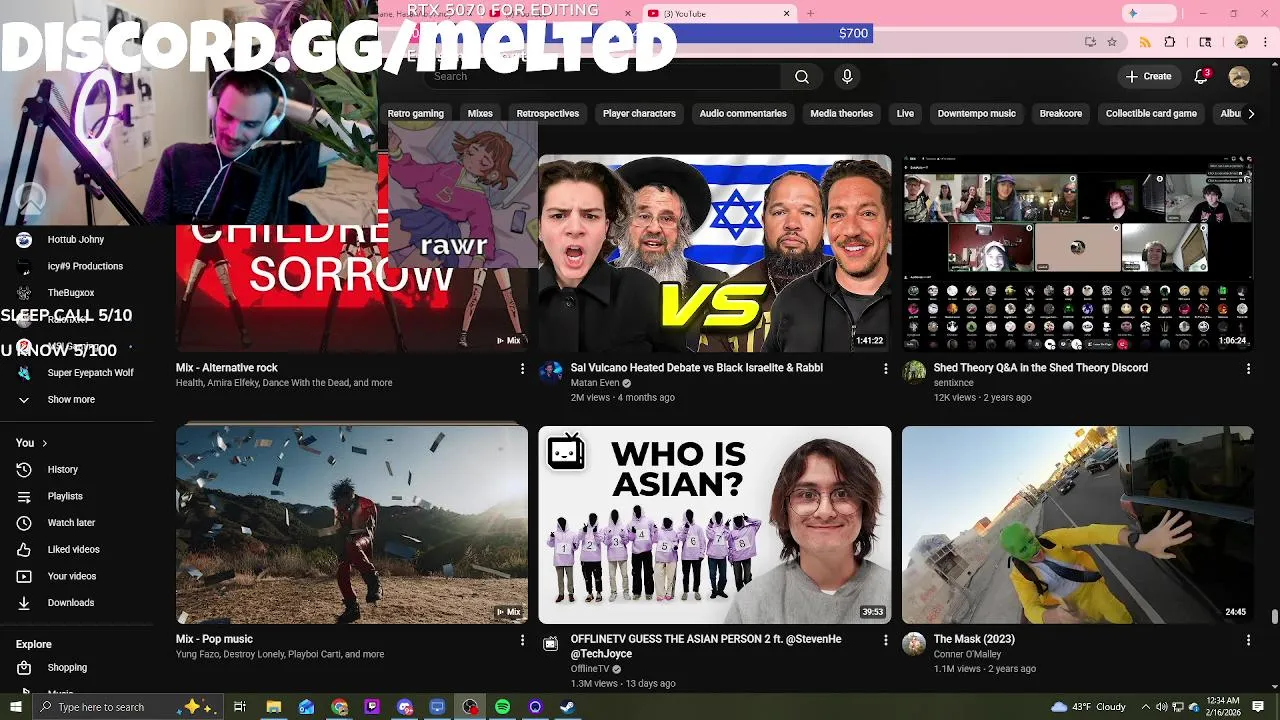1280x720 pixels.
Task: Click the Create video button
Action: click(1148, 76)
